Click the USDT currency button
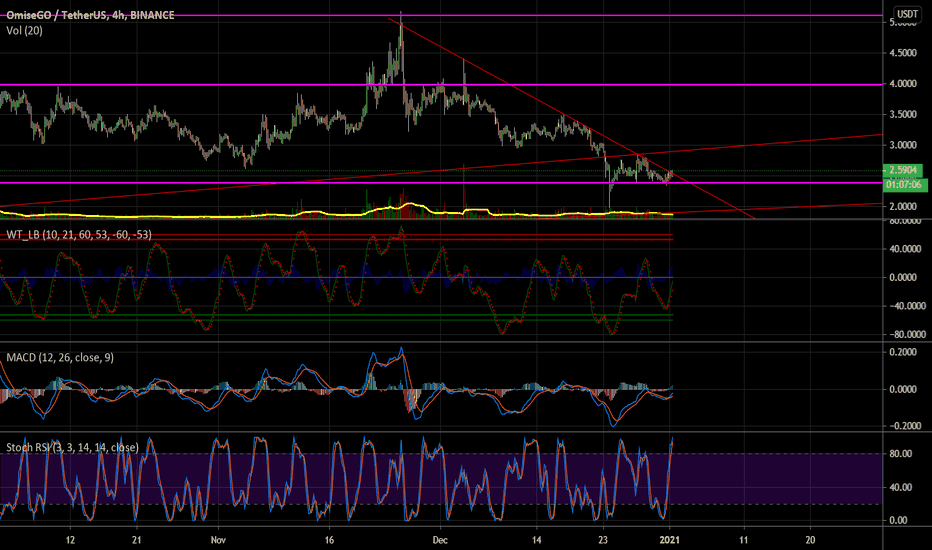 [x=907, y=14]
